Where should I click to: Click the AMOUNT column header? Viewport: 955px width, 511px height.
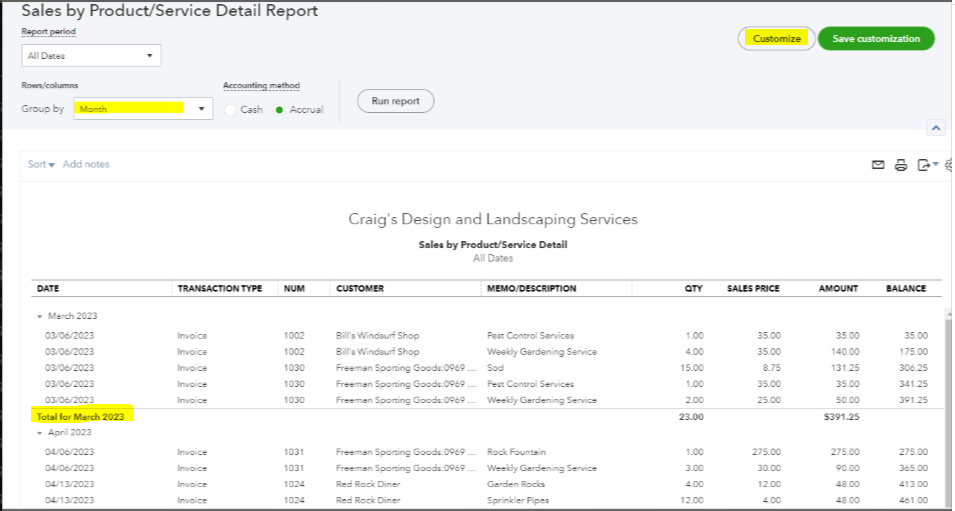pos(838,289)
